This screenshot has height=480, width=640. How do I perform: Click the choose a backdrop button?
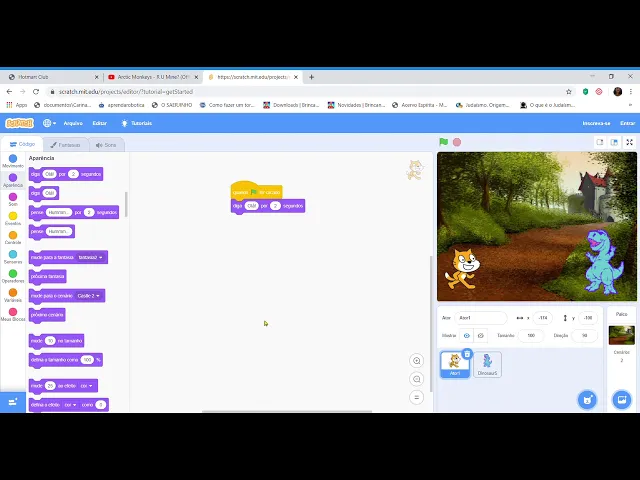pyautogui.click(x=622, y=400)
